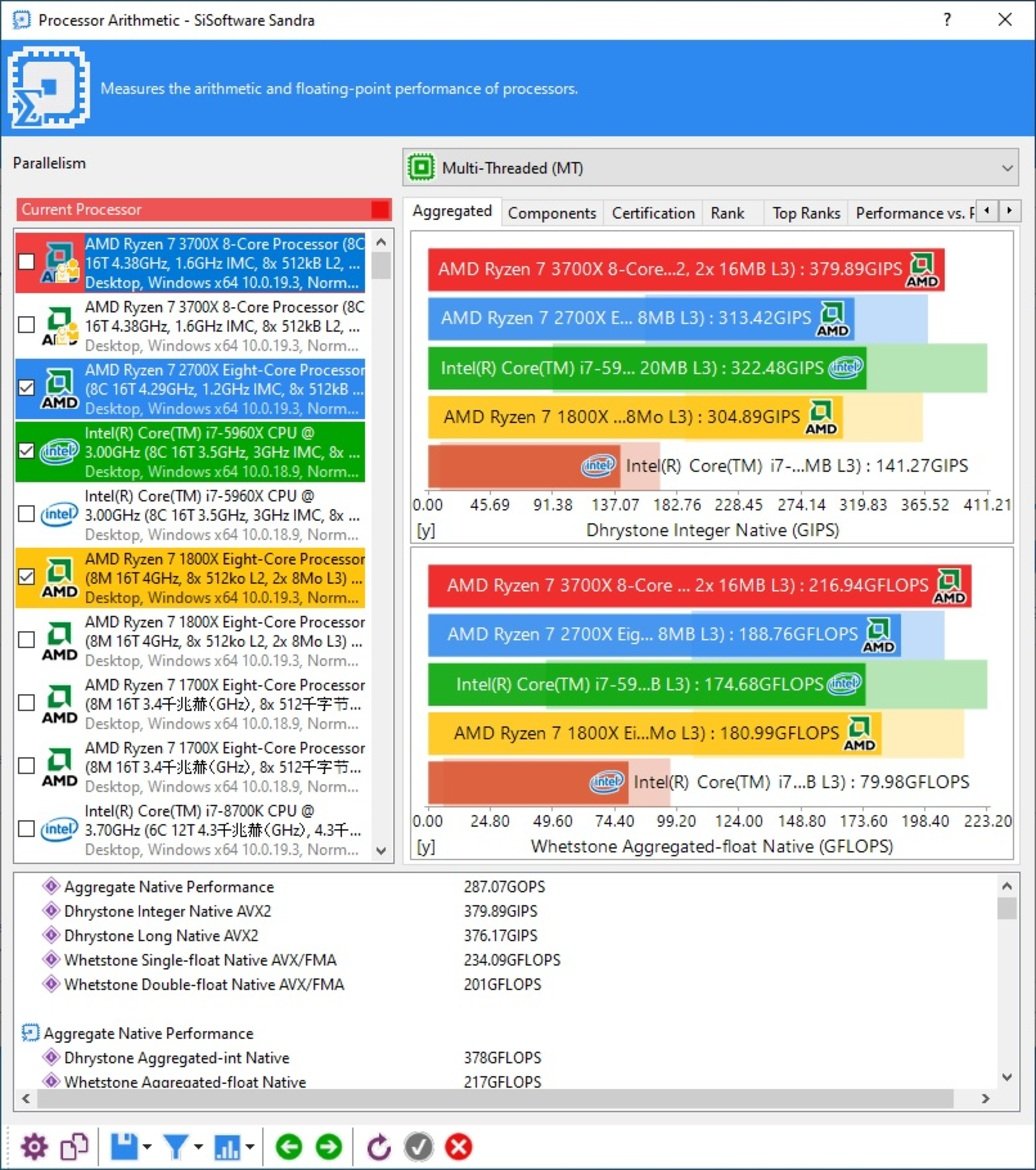1036x1170 pixels.
Task: Click the processor list scrollbar thumb
Action: (381, 266)
